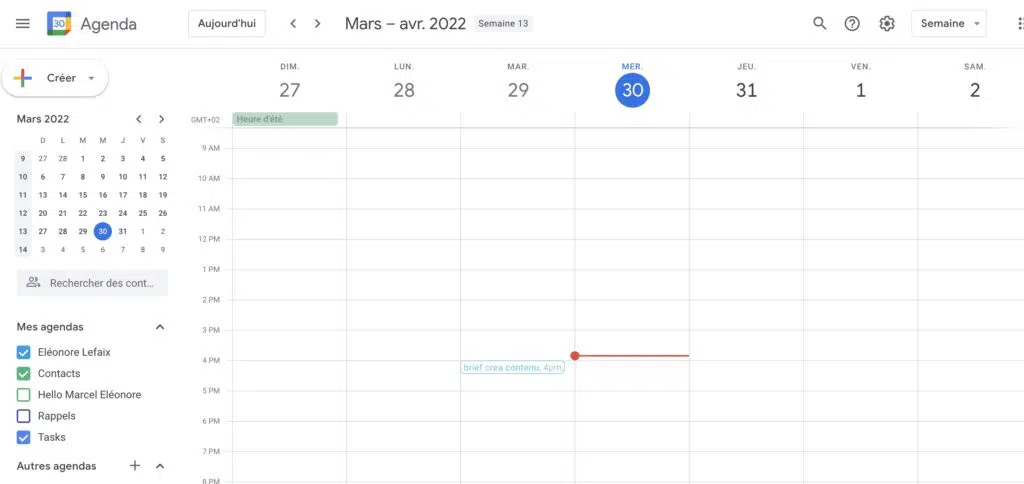Click the Aujourd'hui button
This screenshot has height=484, width=1024.
[226, 24]
